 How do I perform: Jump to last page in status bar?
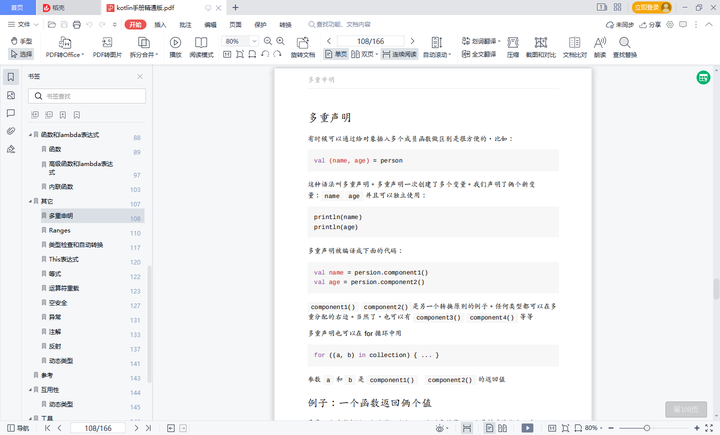pos(148,428)
